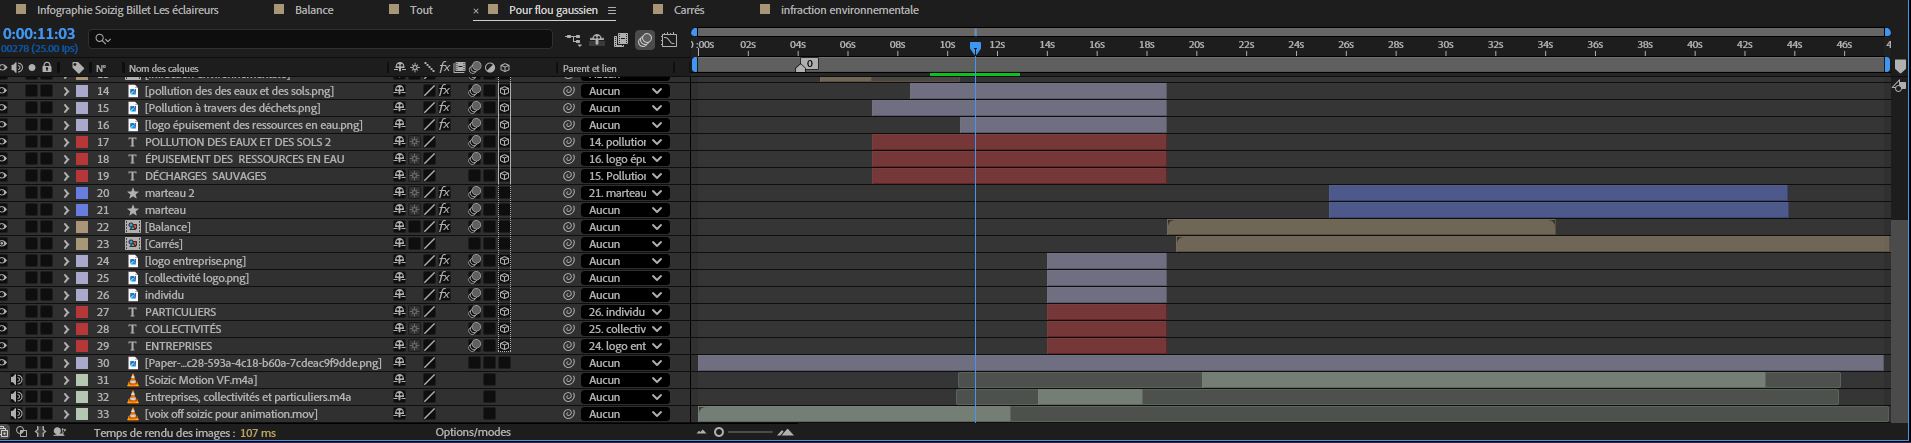Click the audio speaker column header icon
Viewport: 1911px width, 443px height.
17,68
